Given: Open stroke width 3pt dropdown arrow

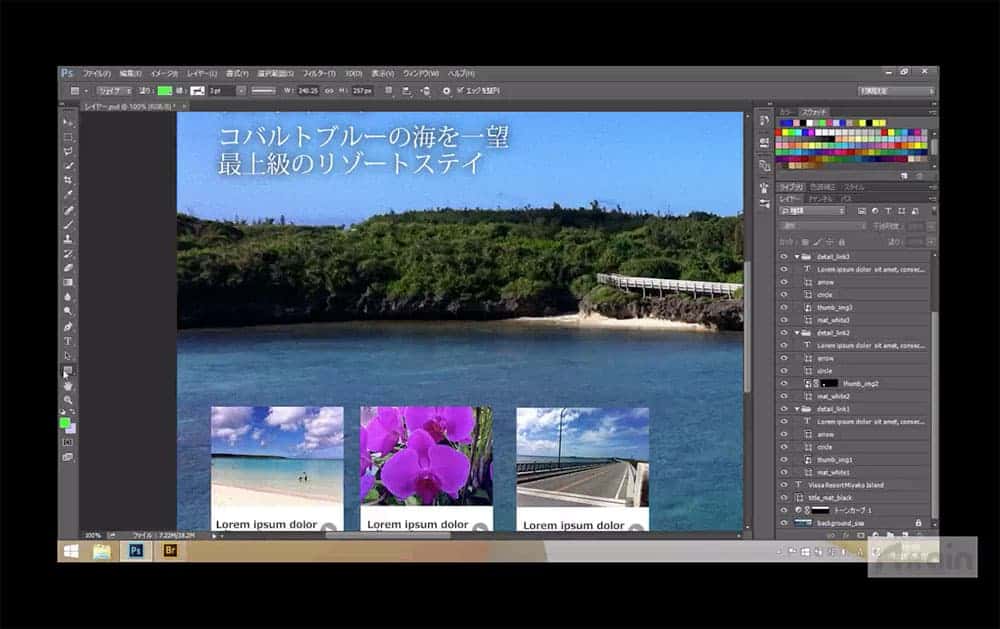Looking at the screenshot, I should tap(241, 91).
